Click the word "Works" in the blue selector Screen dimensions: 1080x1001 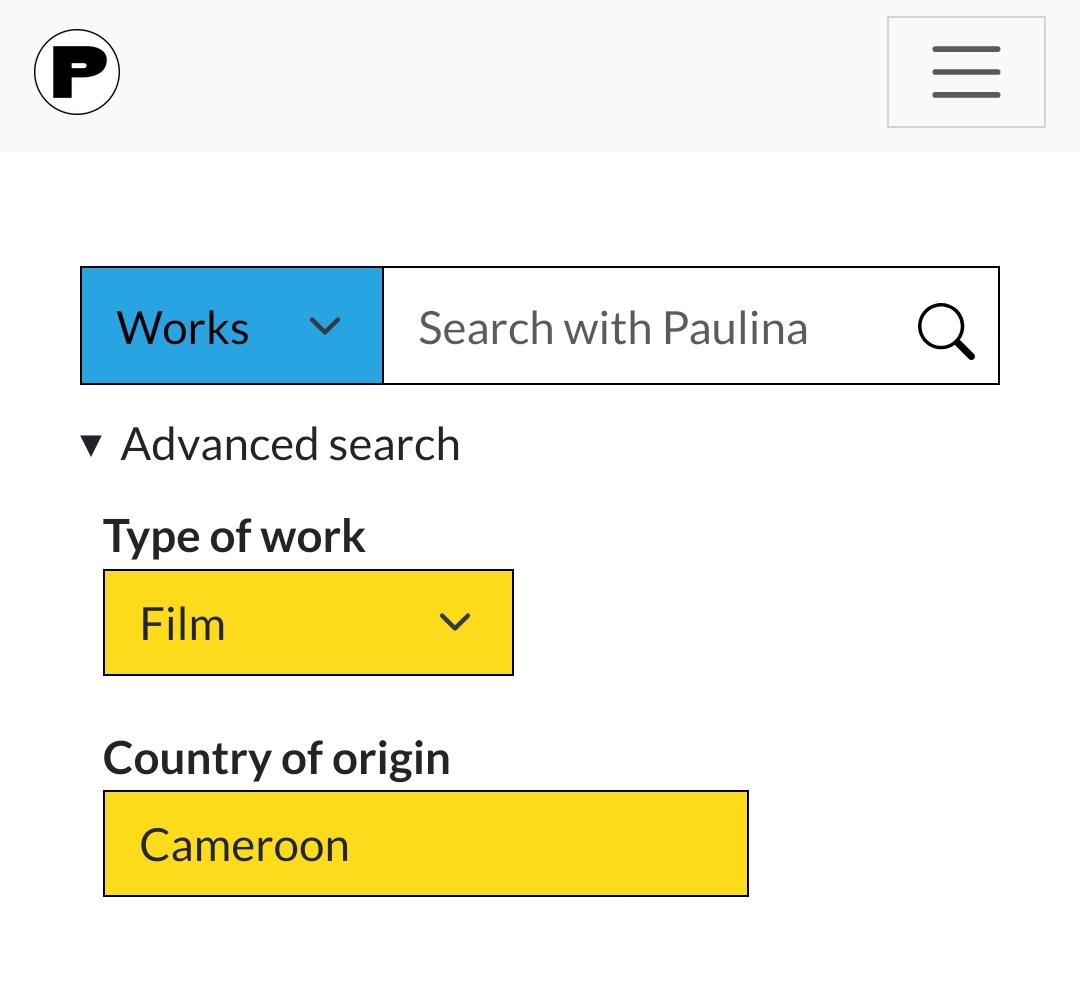click(183, 328)
